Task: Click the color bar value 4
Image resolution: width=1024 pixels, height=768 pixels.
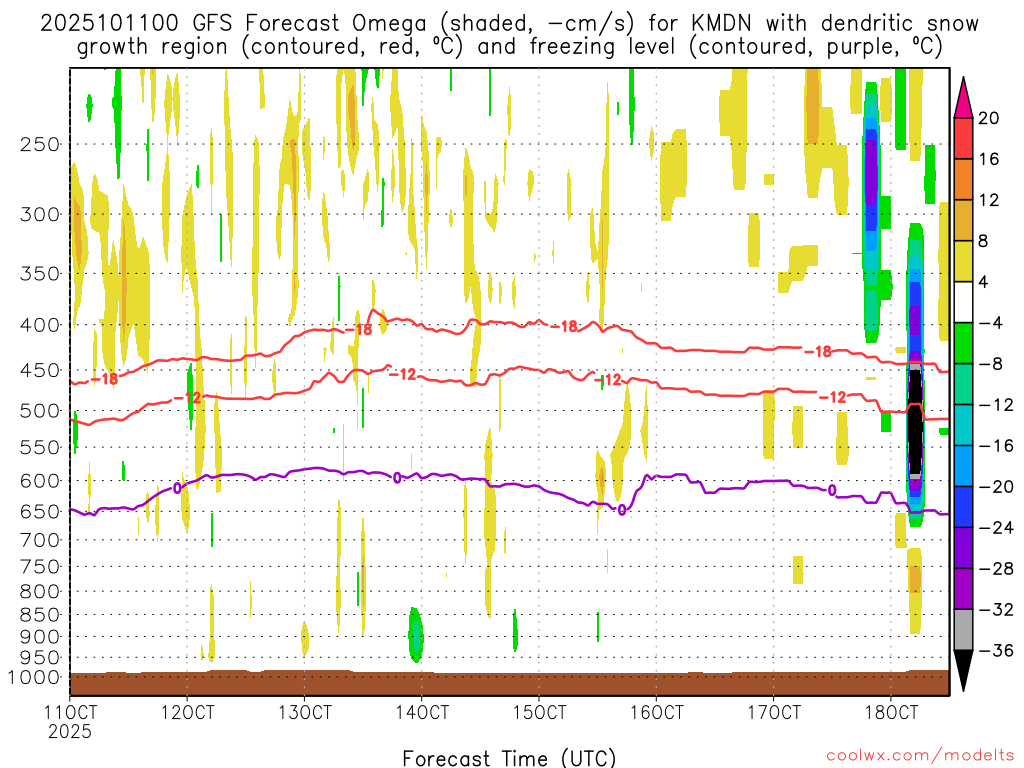Action: coord(983,282)
